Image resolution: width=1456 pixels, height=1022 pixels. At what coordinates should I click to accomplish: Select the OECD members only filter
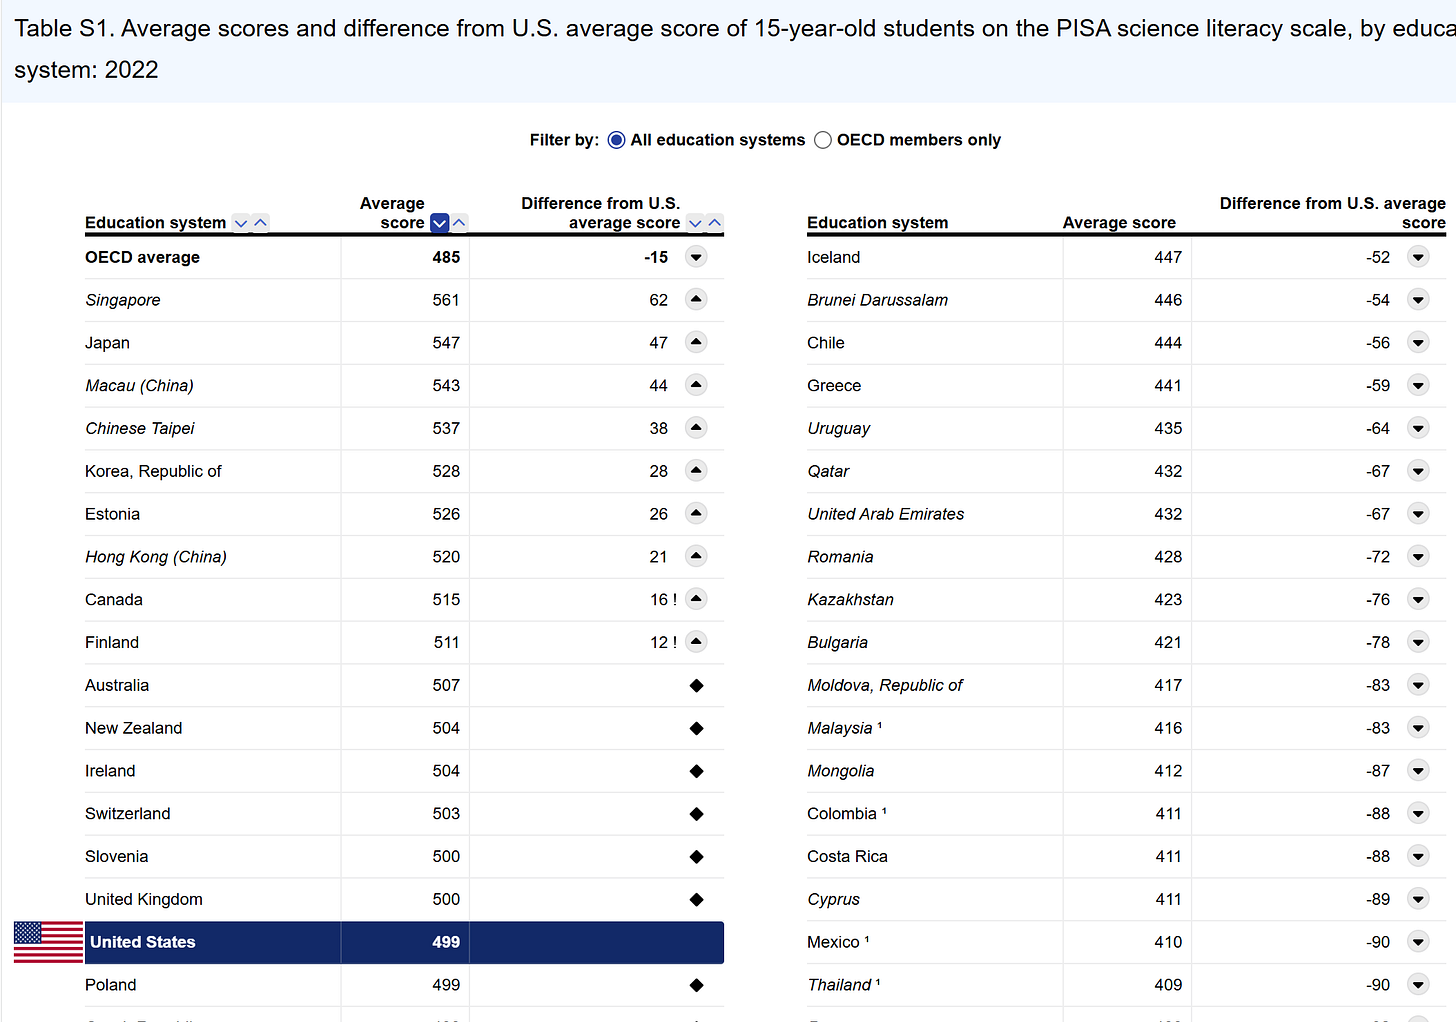[823, 140]
